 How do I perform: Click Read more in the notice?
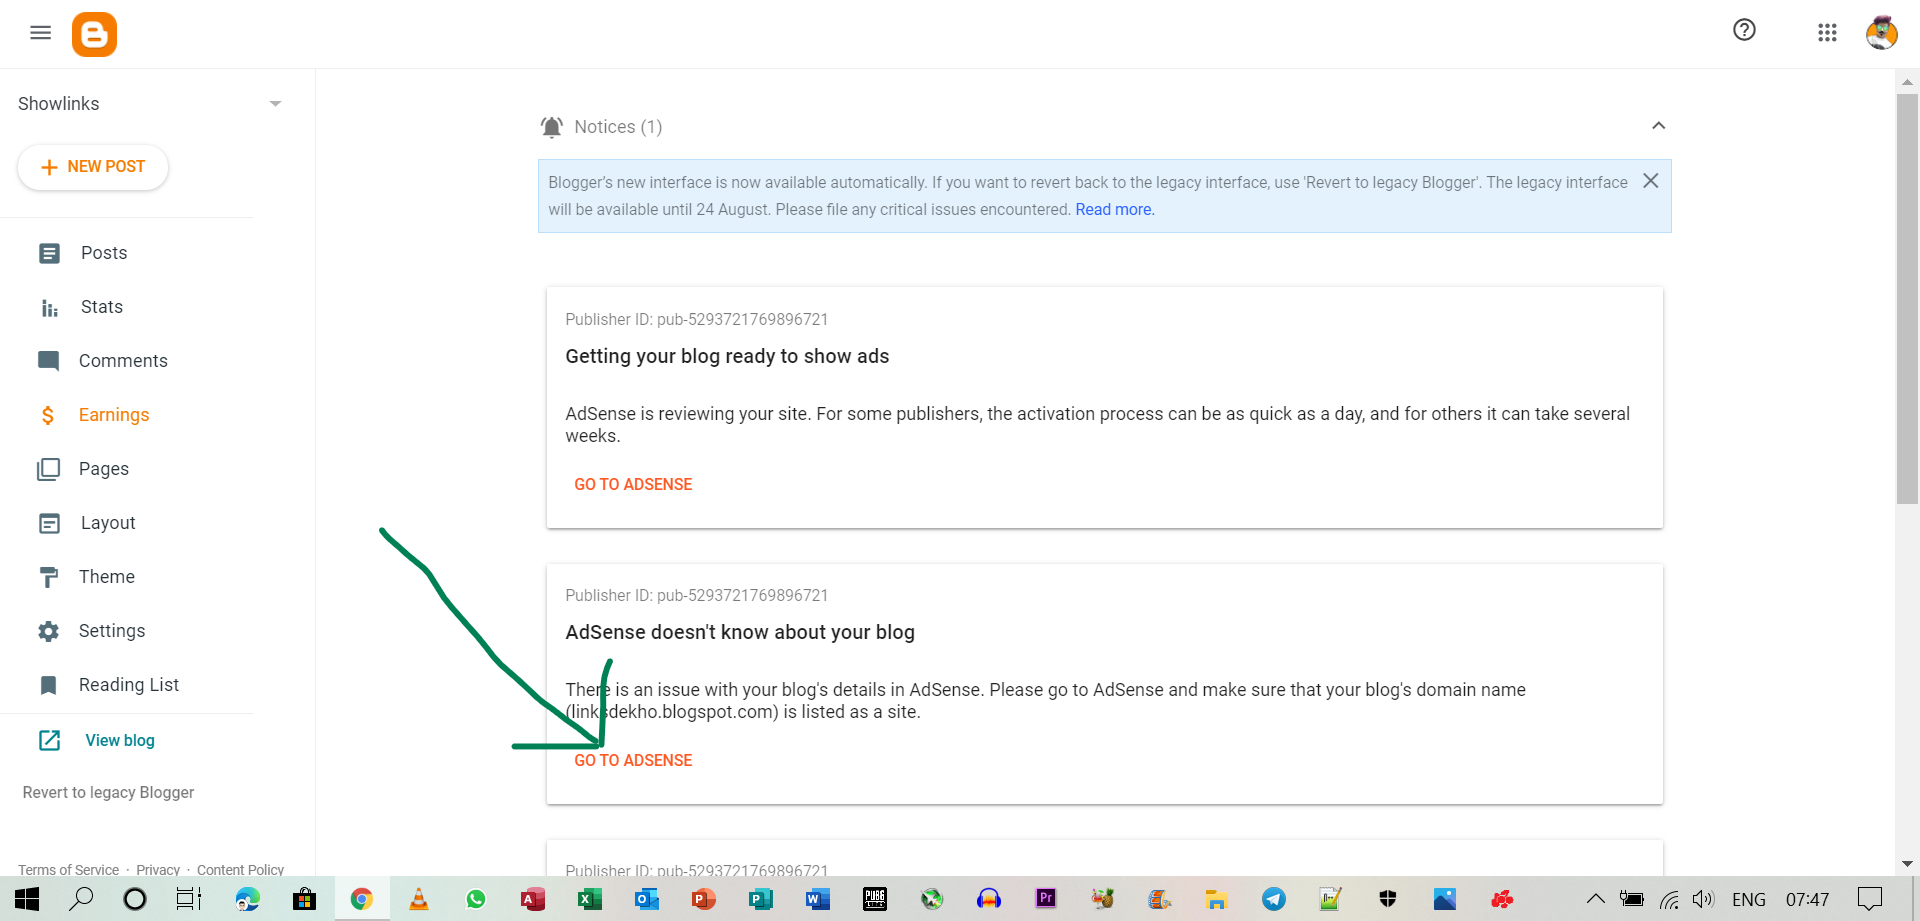[x=1115, y=210]
